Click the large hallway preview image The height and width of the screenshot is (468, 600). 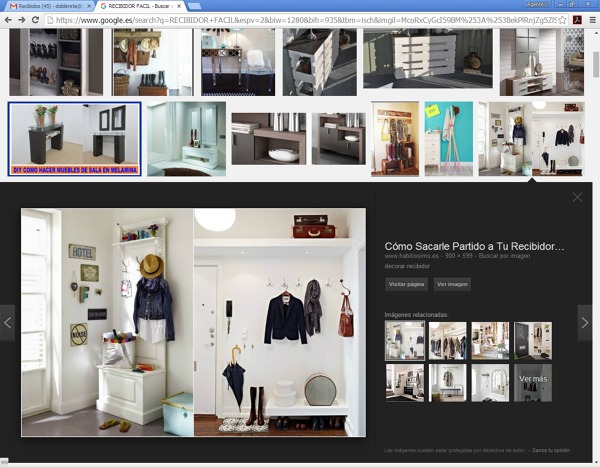coord(193,322)
